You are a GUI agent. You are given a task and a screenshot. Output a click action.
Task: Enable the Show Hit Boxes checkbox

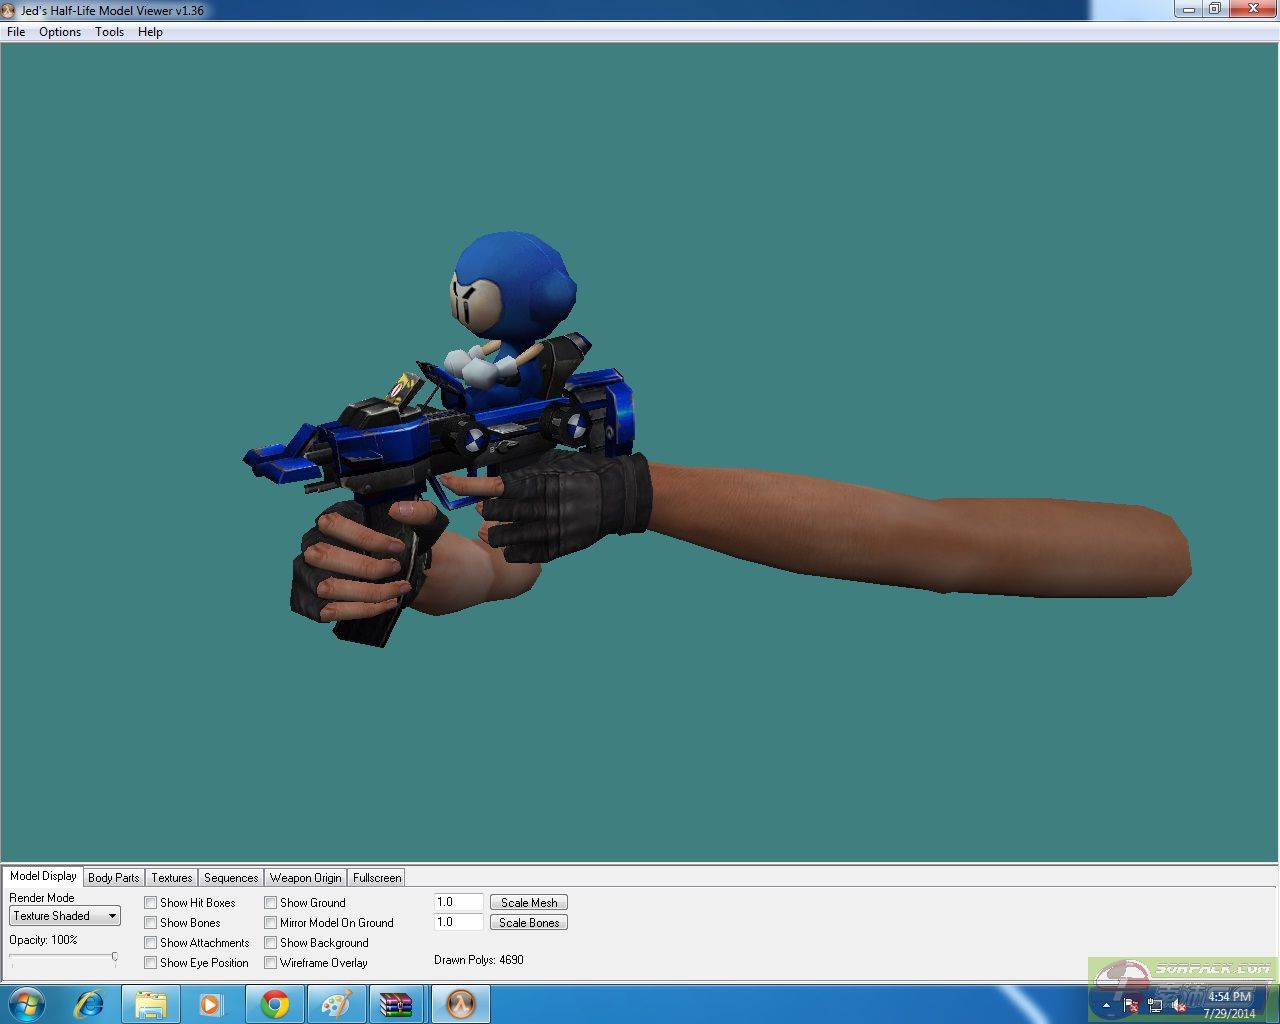tap(151, 903)
